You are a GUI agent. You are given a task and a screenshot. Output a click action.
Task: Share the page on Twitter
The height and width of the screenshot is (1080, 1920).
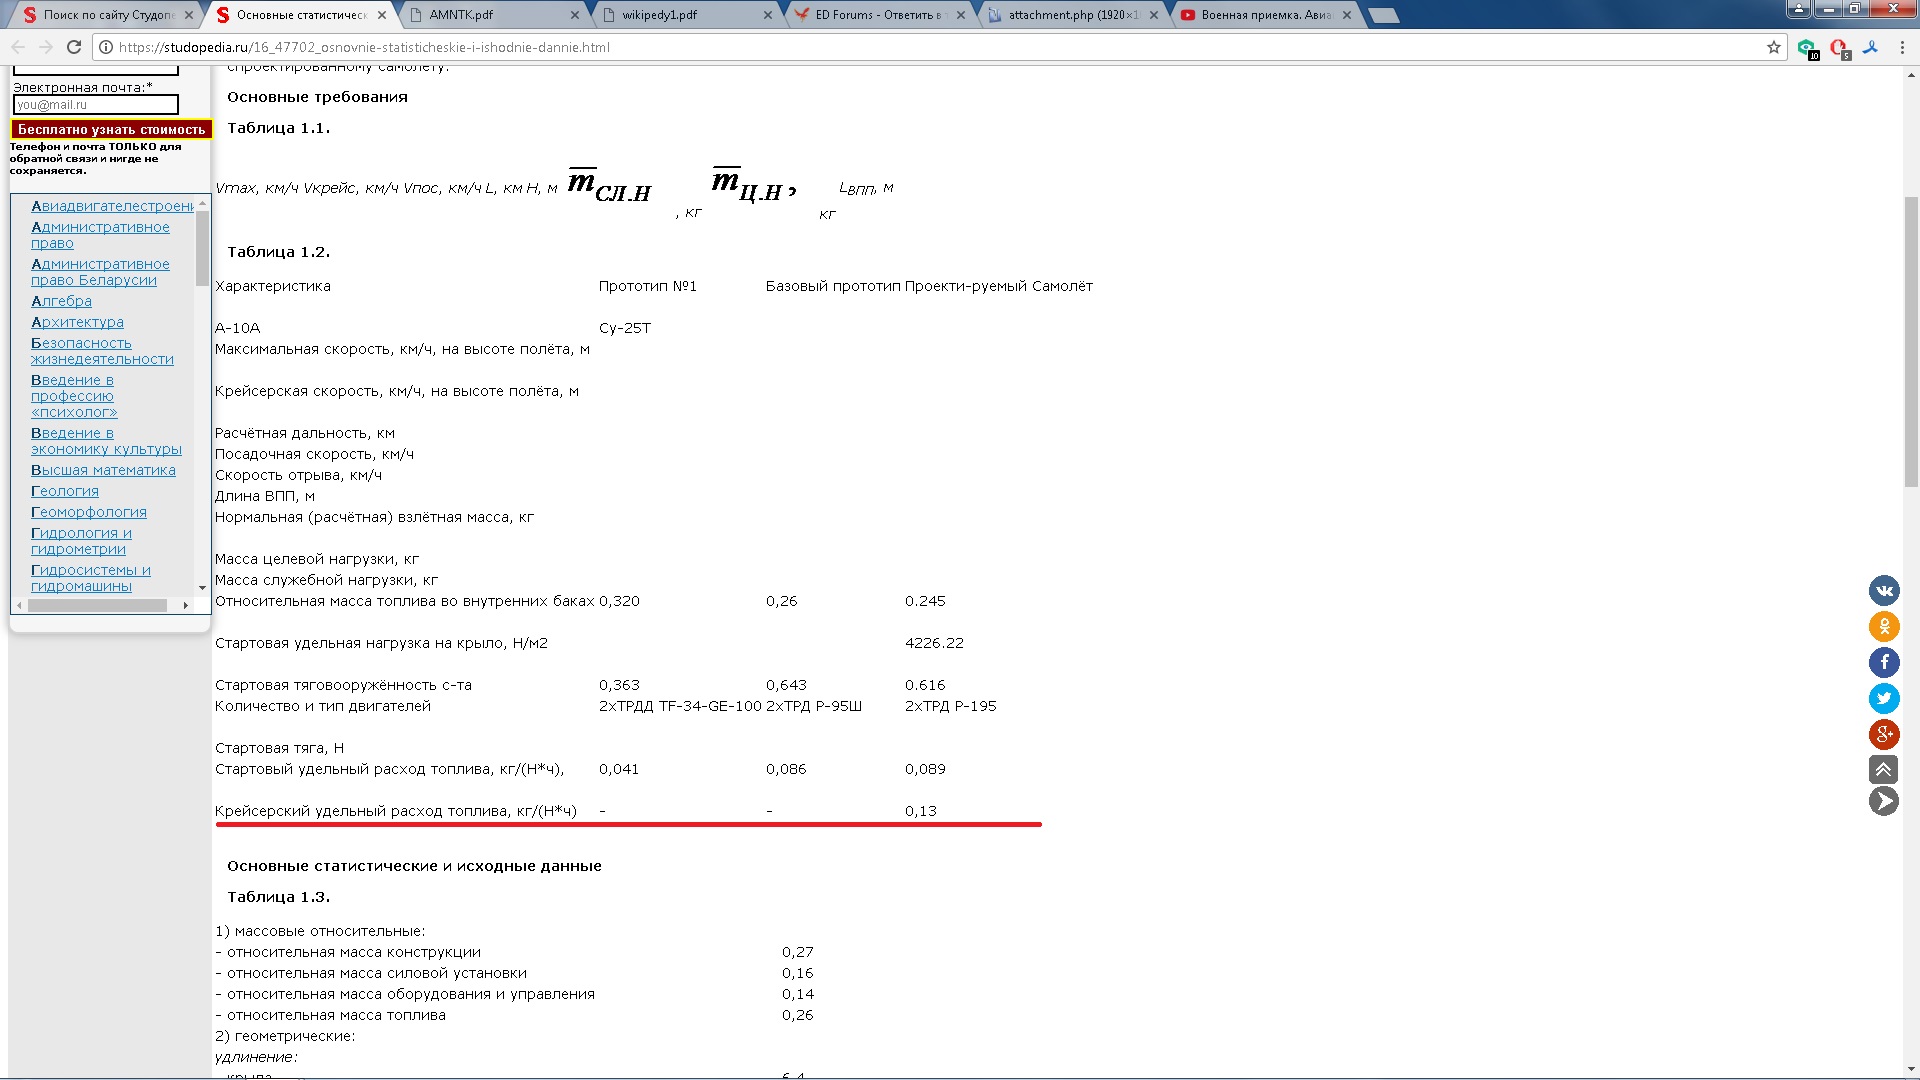(1884, 698)
